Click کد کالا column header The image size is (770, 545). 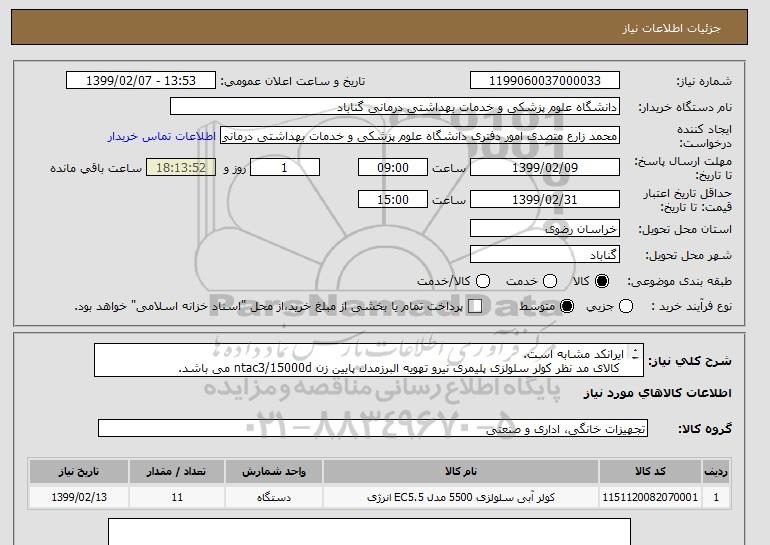pos(650,471)
